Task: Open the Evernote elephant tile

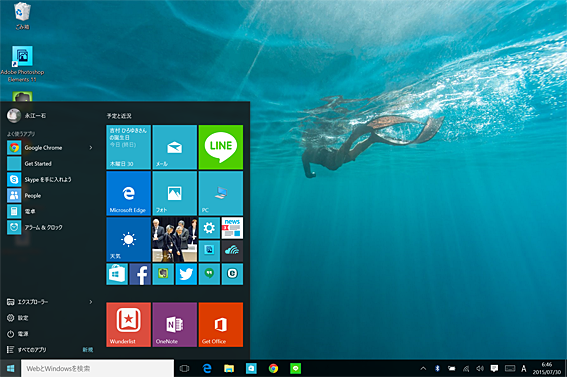Action: [x=163, y=274]
